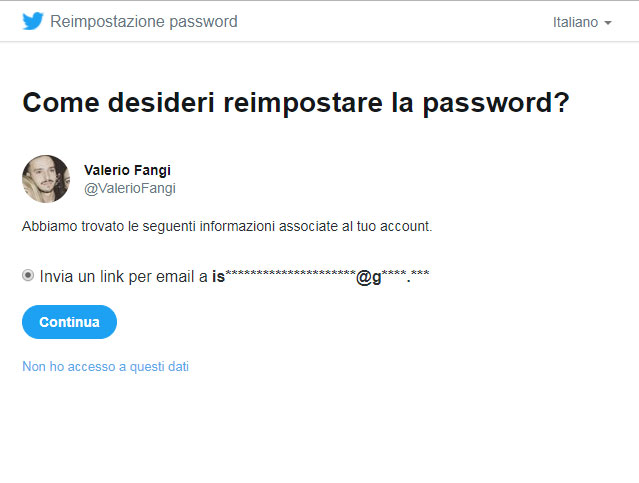
Task: Open the Italiano language dropdown
Action: click(582, 22)
